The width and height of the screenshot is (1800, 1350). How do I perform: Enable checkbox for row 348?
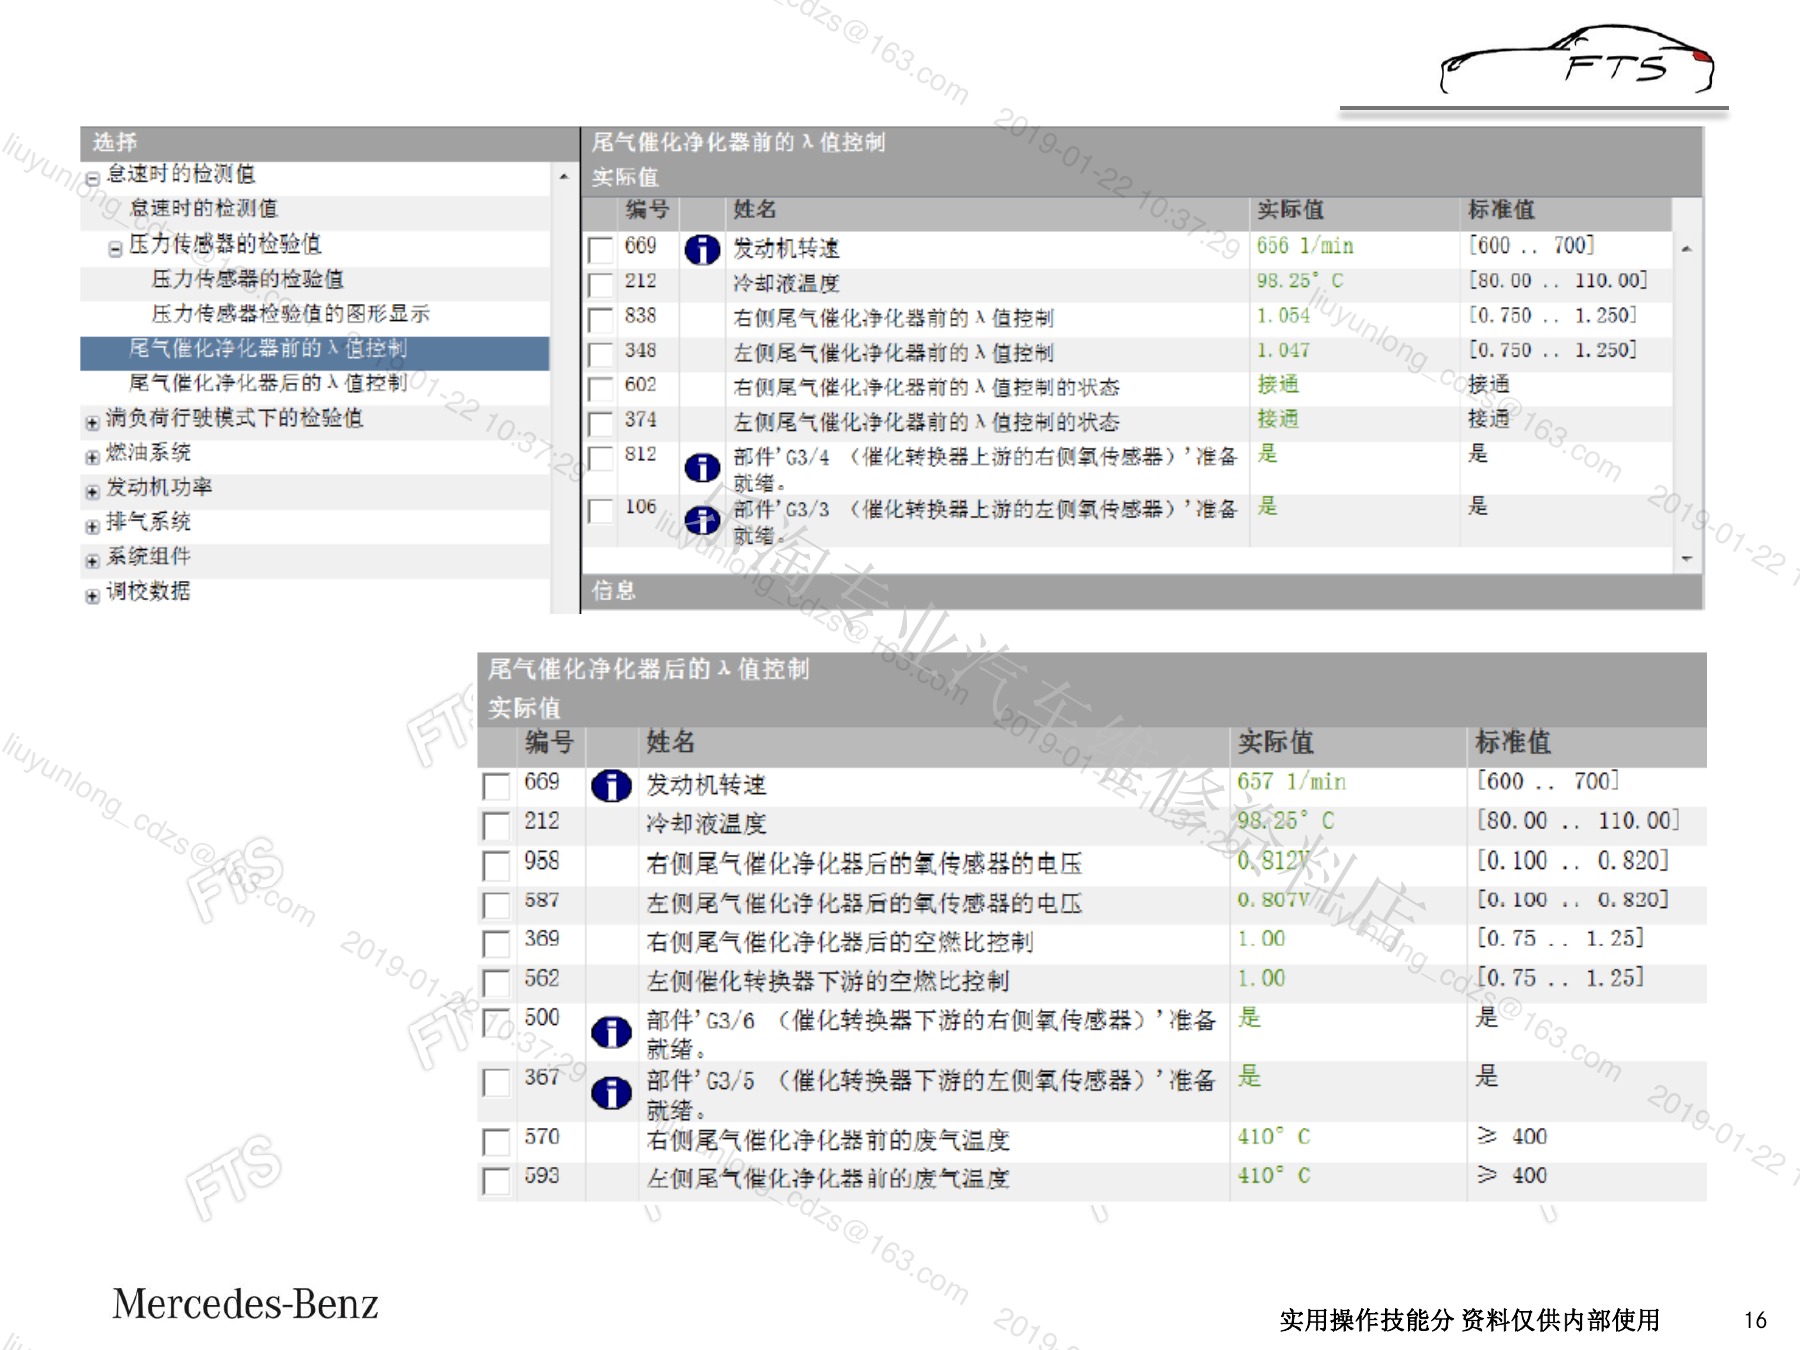(x=601, y=354)
